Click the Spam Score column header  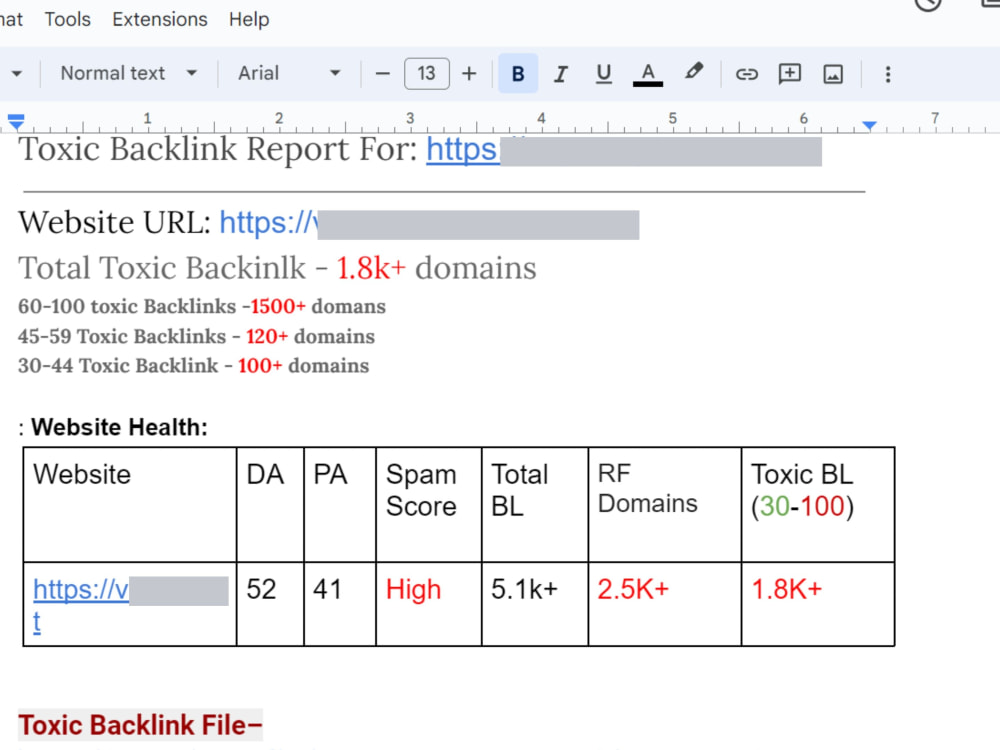429,504
